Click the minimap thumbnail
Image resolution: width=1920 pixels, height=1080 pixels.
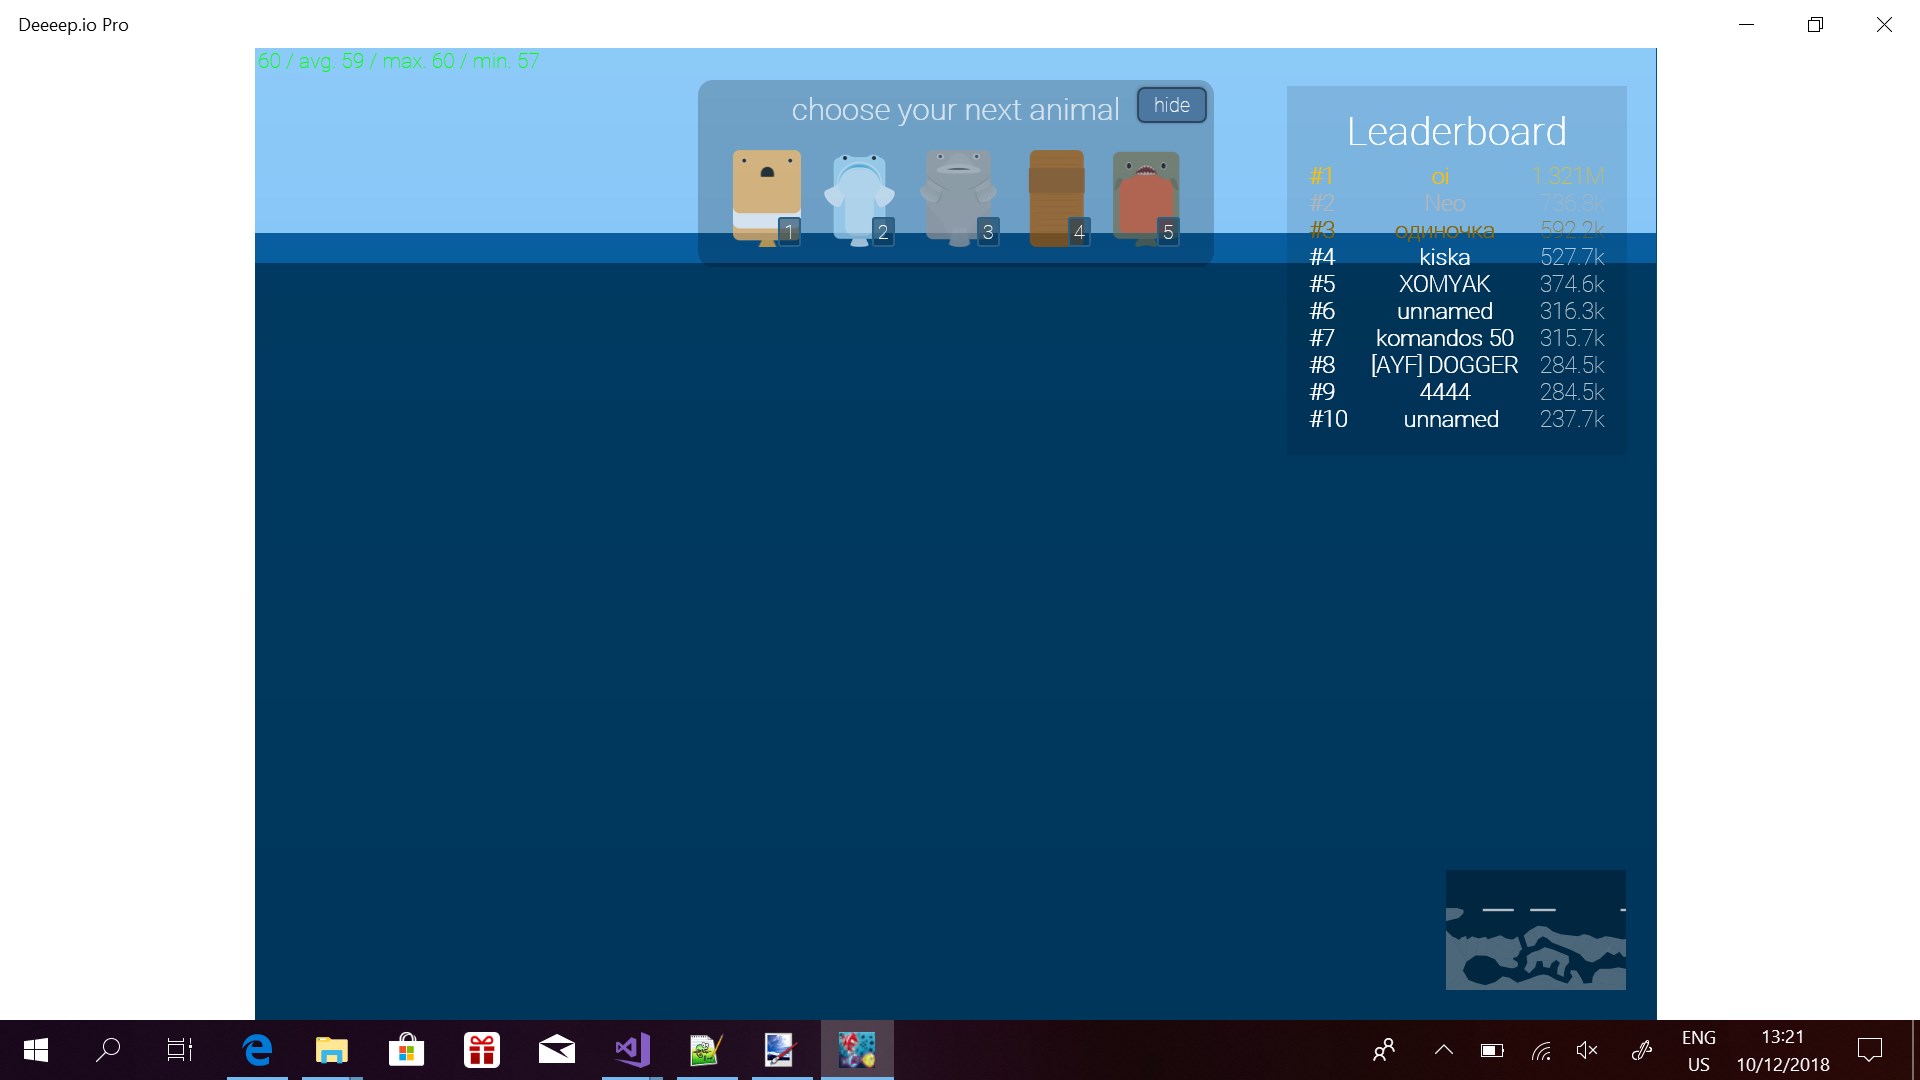(x=1535, y=930)
